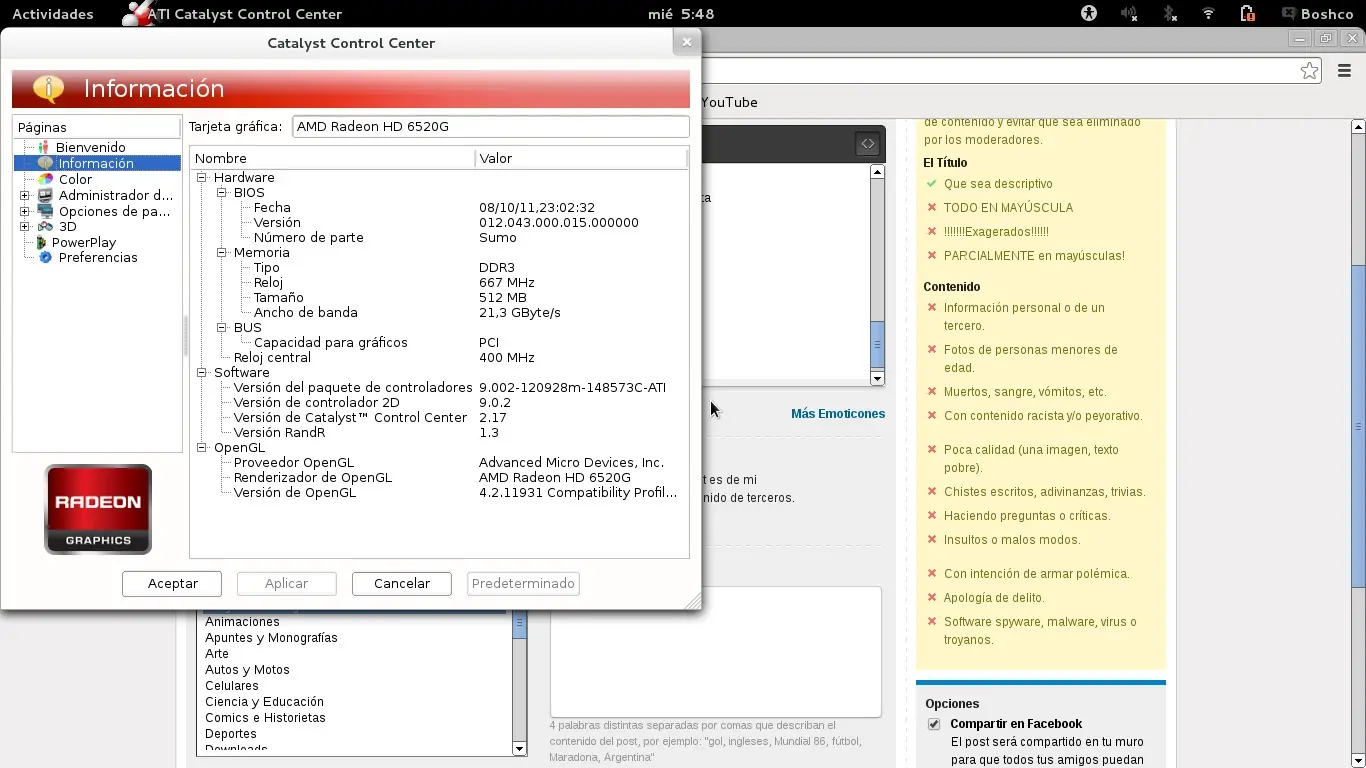
Task: Open the Más Emoticones link
Action: click(838, 414)
